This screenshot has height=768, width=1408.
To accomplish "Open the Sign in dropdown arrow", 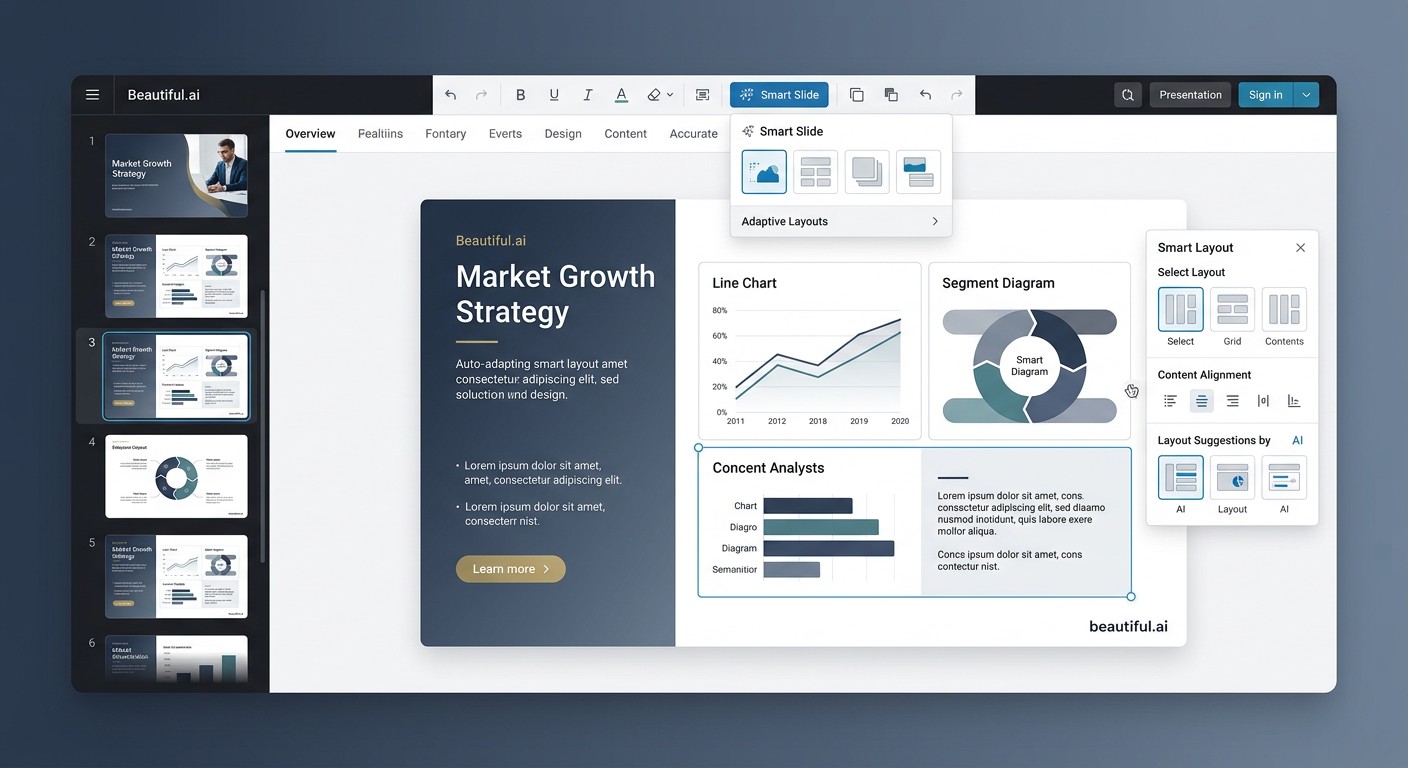I will pyautogui.click(x=1306, y=95).
